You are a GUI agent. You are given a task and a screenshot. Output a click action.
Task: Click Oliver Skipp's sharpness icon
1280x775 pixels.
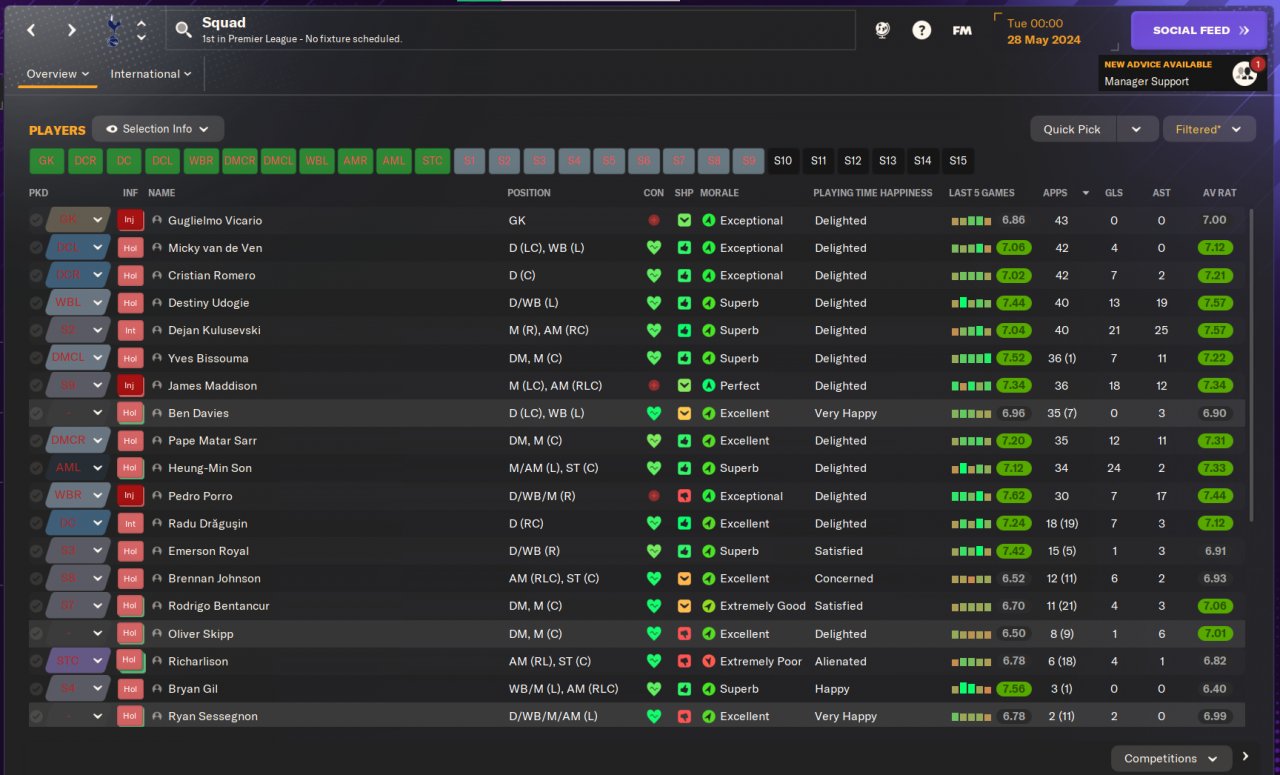[684, 634]
